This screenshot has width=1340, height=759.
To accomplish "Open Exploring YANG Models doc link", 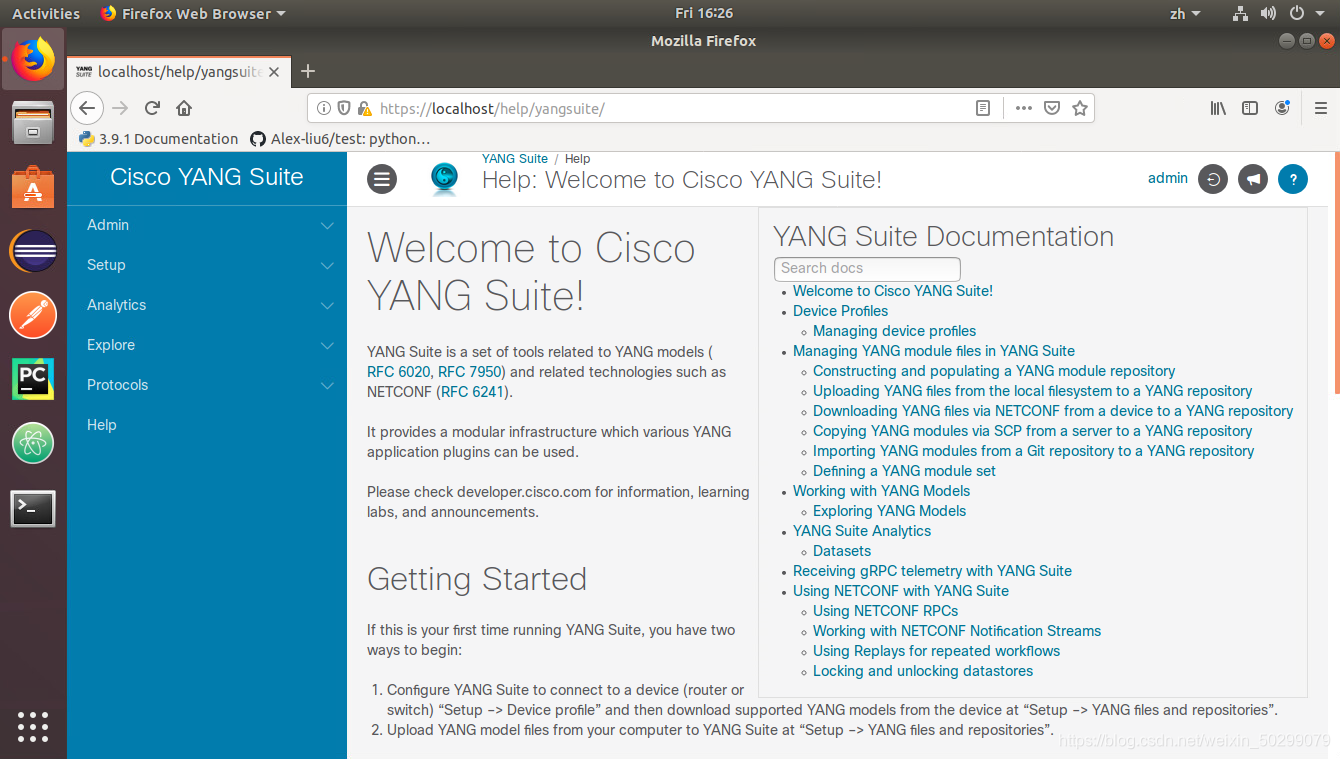I will [889, 511].
